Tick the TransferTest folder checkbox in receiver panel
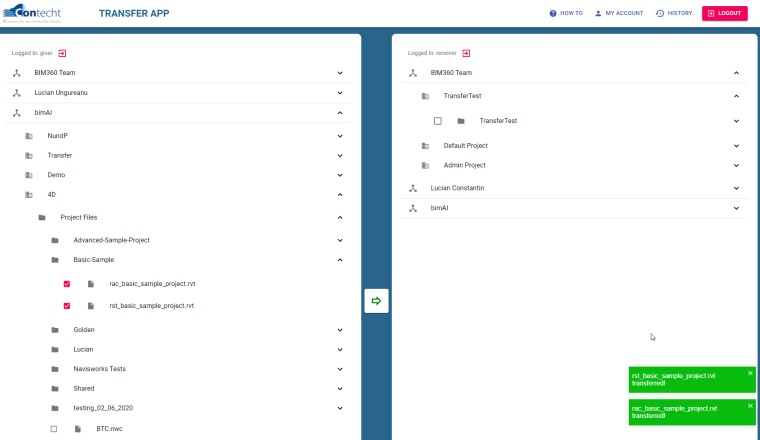This screenshot has width=760, height=440. (x=438, y=121)
